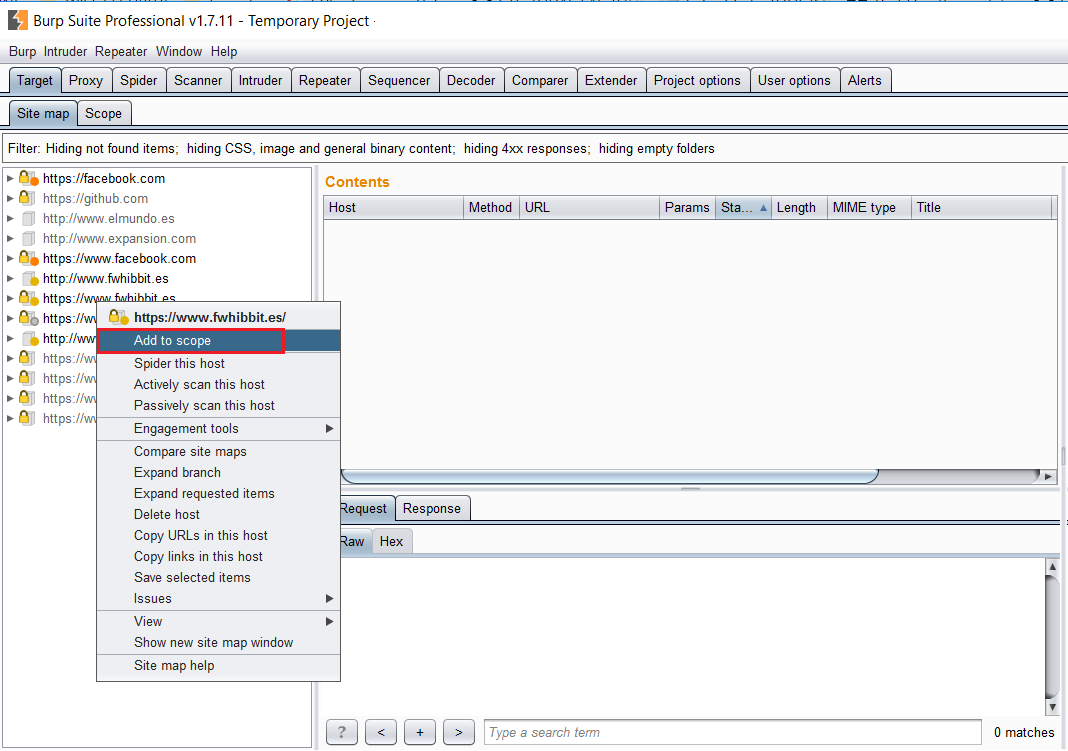Image resolution: width=1068 pixels, height=751 pixels.
Task: Click the plus button near search bar
Action: (419, 732)
